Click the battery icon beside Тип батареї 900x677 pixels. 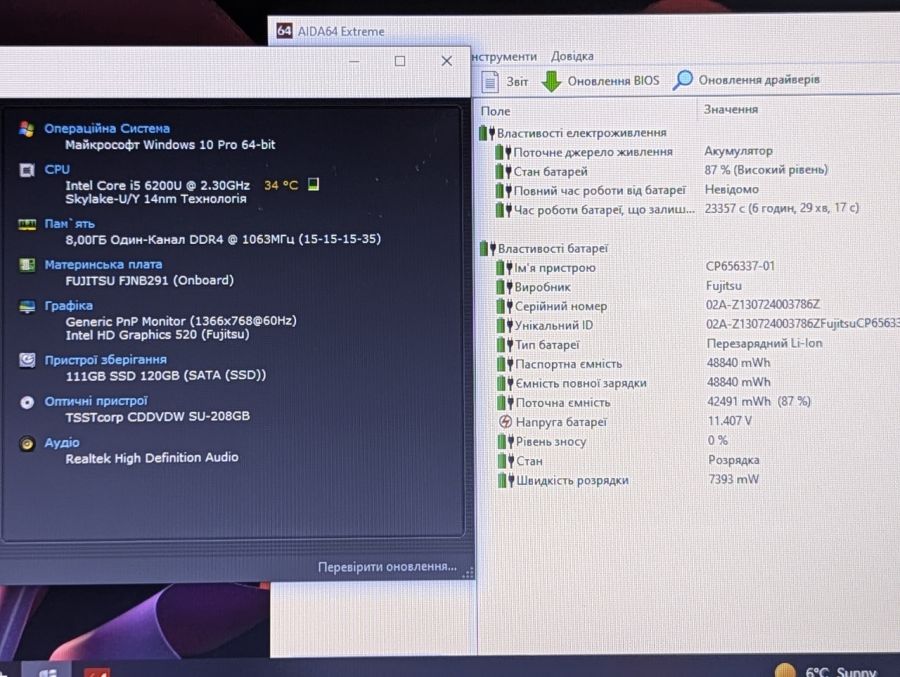[505, 345]
